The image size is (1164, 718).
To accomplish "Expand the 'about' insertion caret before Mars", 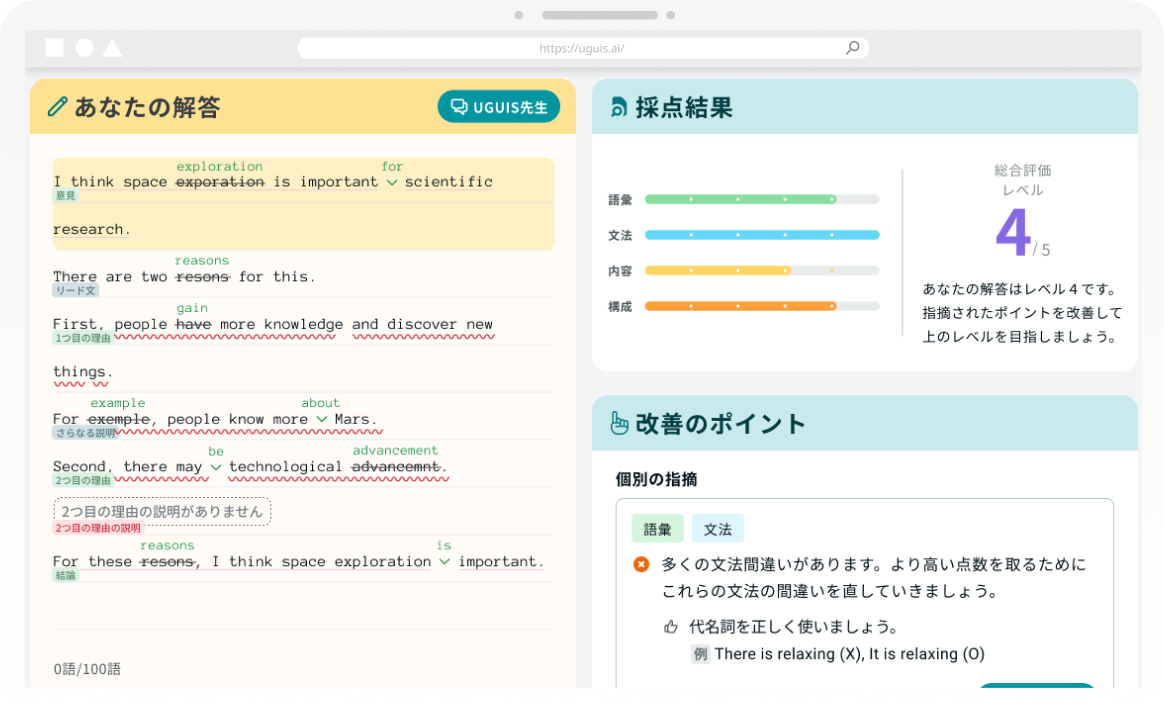I will pyautogui.click(x=321, y=420).
